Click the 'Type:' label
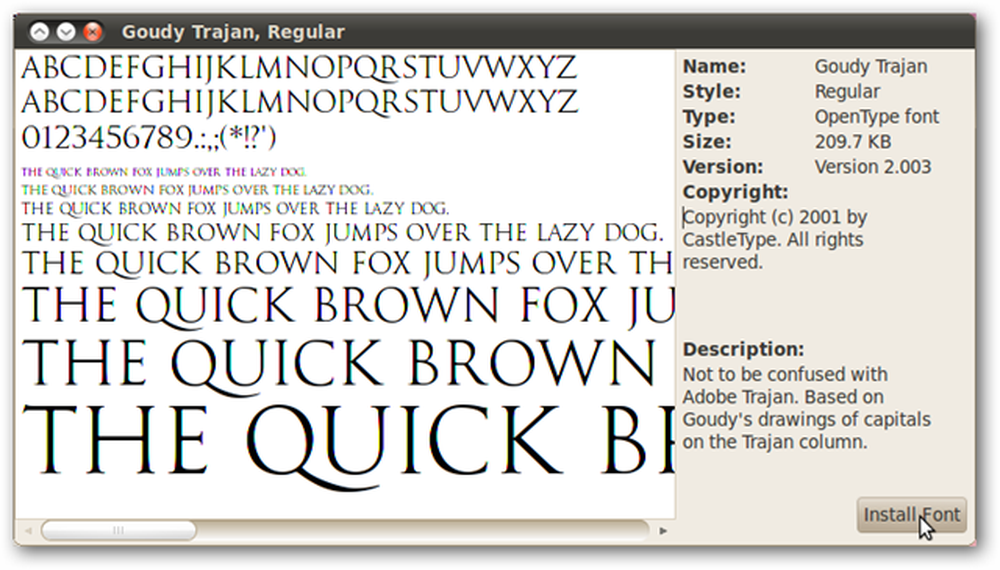The image size is (1000, 570). [709, 117]
